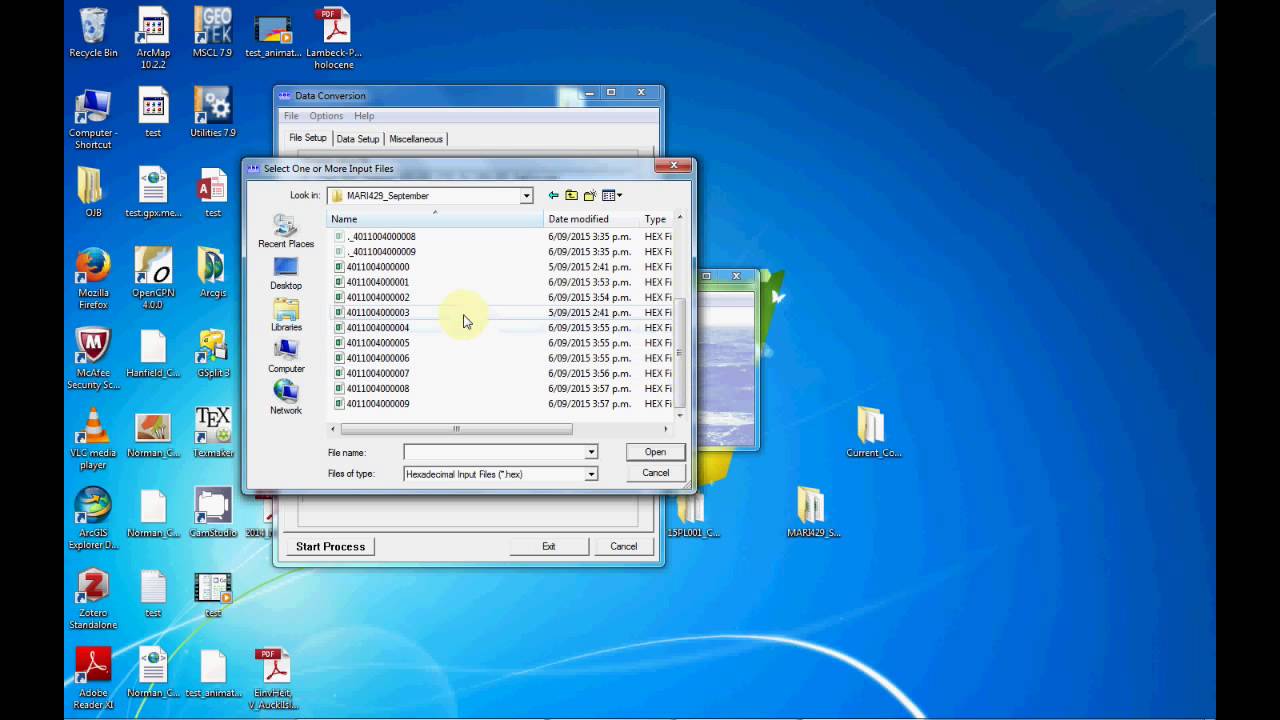Open McAfee Security desktop icon
This screenshot has width=1280, height=720.
click(x=93, y=358)
